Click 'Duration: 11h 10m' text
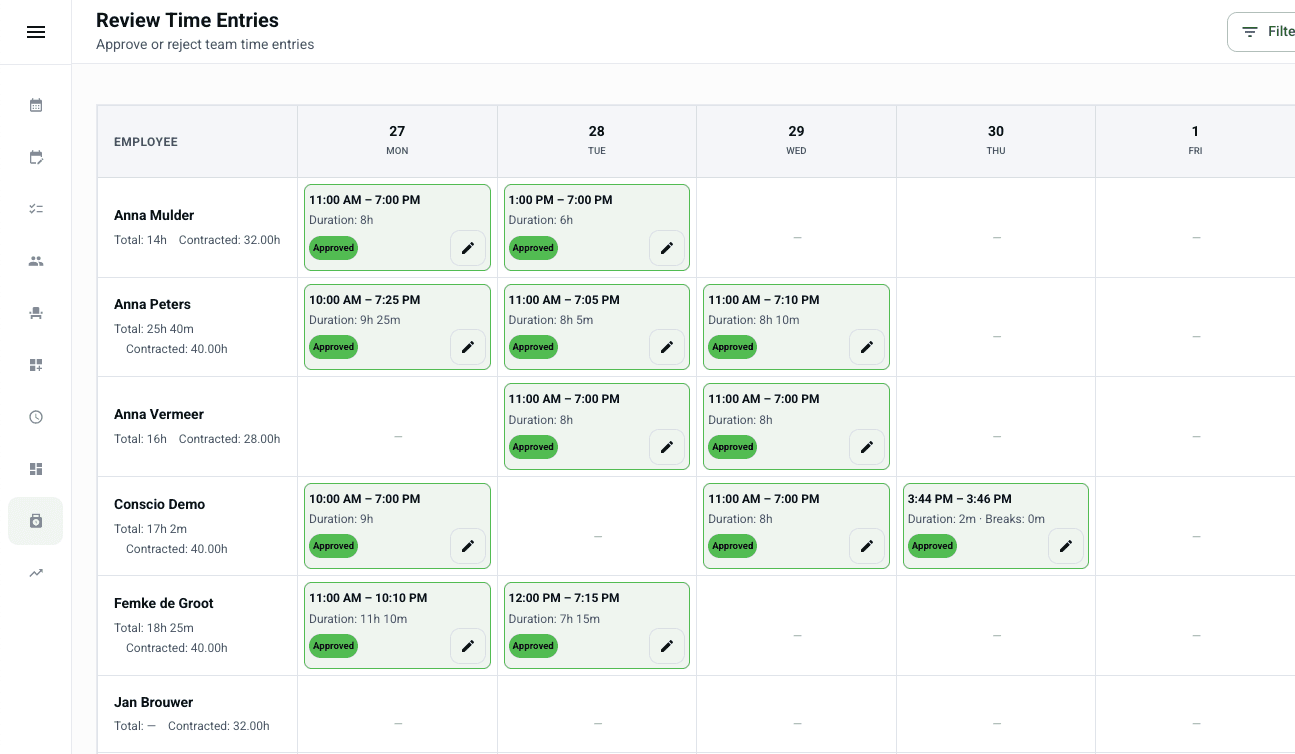This screenshot has height=754, width=1295. click(358, 619)
